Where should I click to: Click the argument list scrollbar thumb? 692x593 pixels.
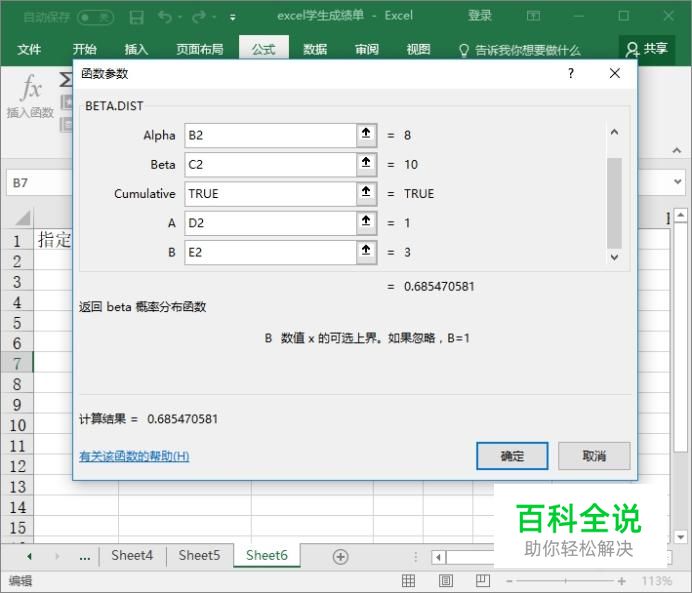coord(614,203)
